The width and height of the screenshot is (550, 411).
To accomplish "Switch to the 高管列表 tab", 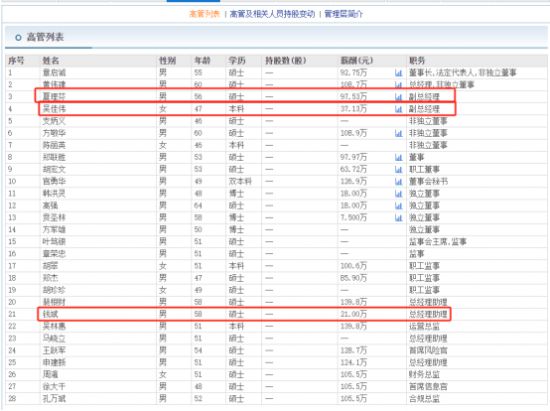I will (x=204, y=14).
